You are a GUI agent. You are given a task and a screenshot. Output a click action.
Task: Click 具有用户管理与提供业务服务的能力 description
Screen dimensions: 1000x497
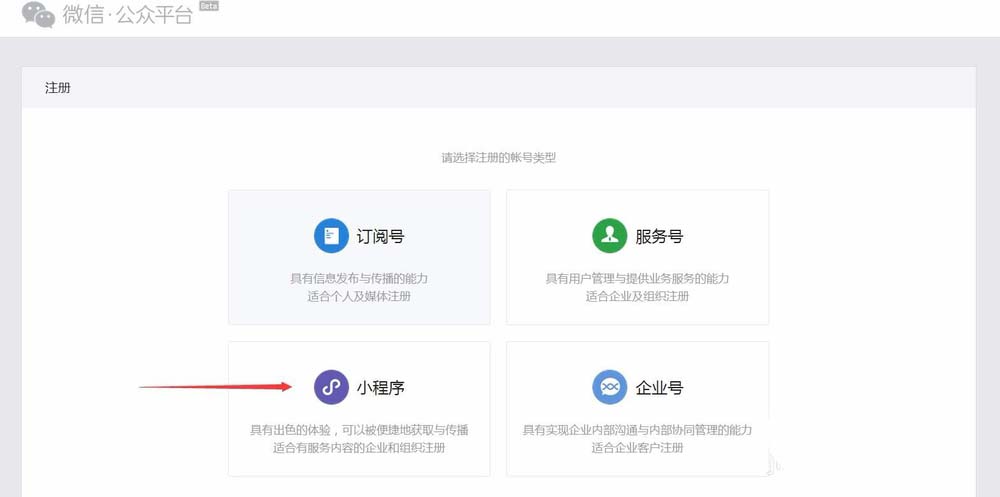[x=637, y=278]
